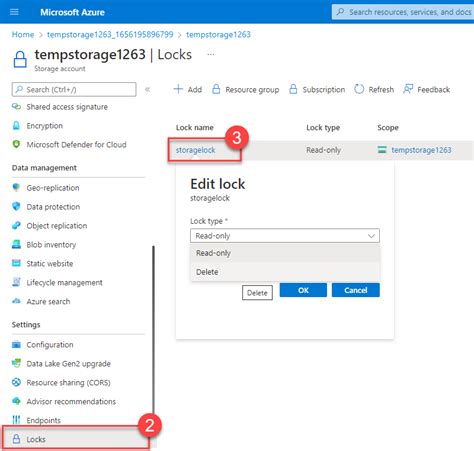Click the Configuration icon in Settings
Viewport: 474px width, 451px height.
pos(16,344)
